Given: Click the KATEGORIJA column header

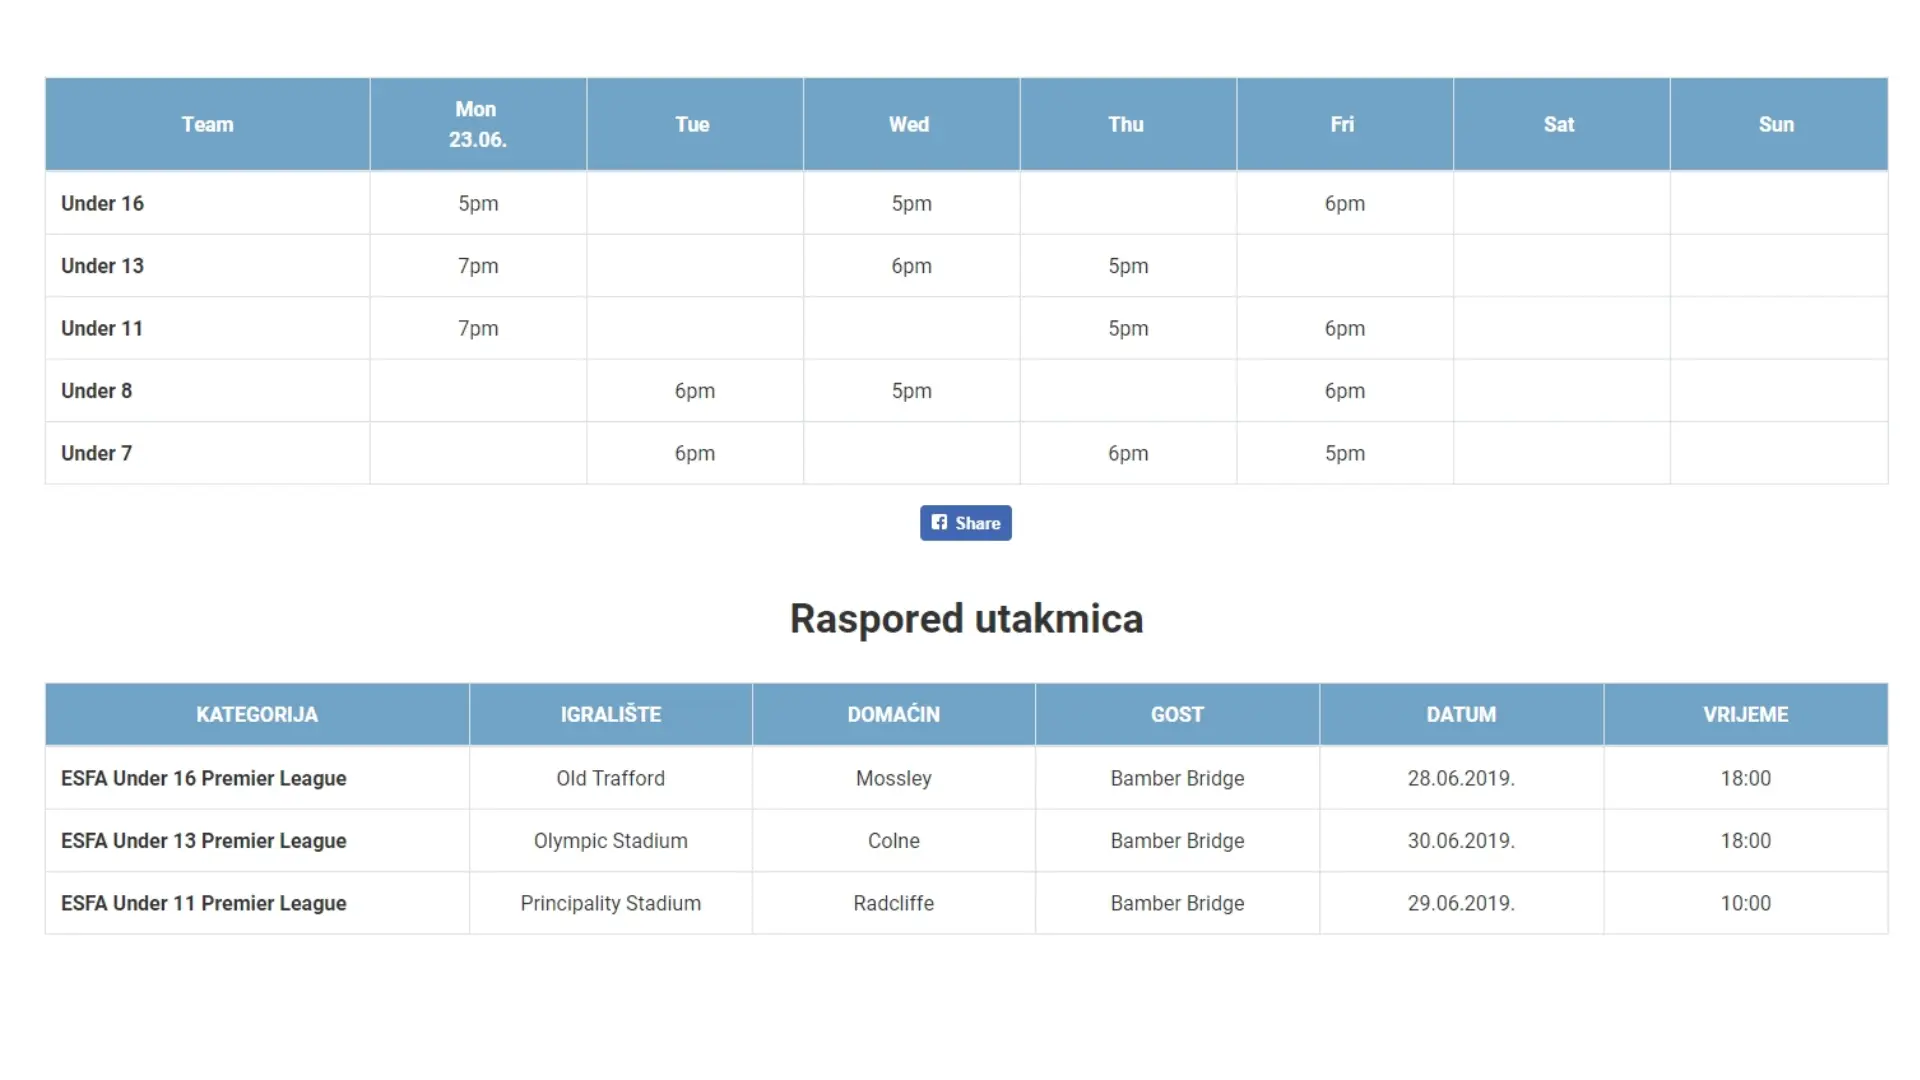Looking at the screenshot, I should pos(257,714).
